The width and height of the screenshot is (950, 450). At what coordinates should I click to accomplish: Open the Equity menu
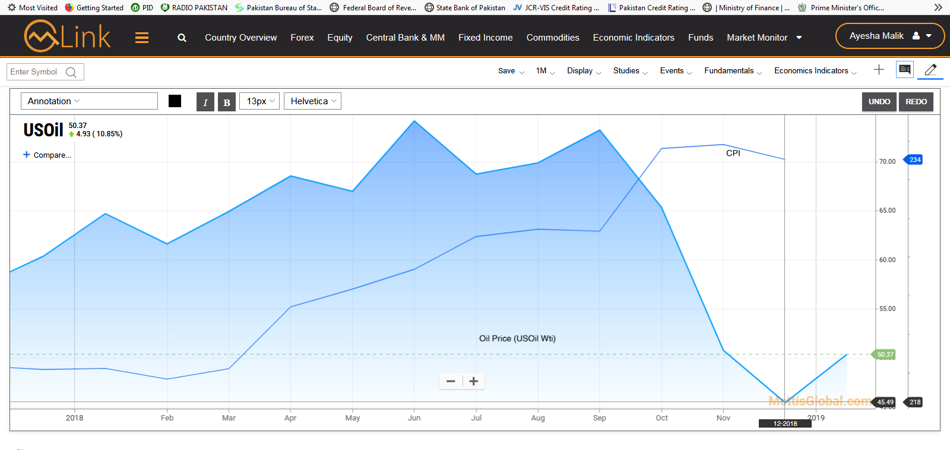click(x=340, y=38)
